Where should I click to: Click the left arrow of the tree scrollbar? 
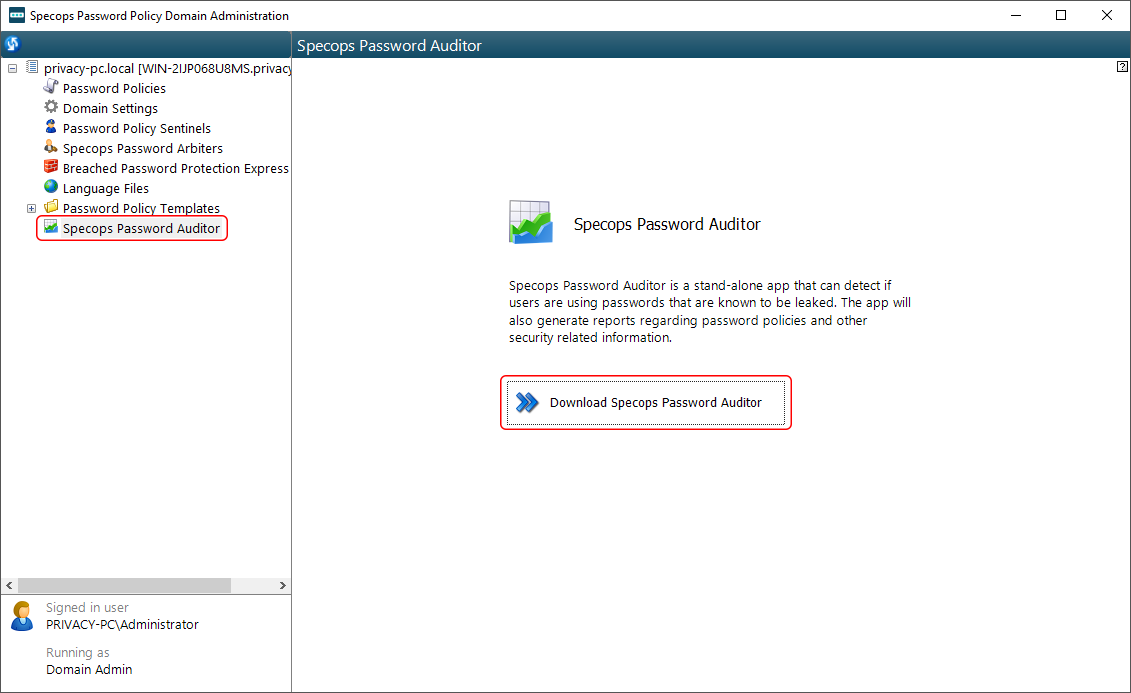[9, 586]
